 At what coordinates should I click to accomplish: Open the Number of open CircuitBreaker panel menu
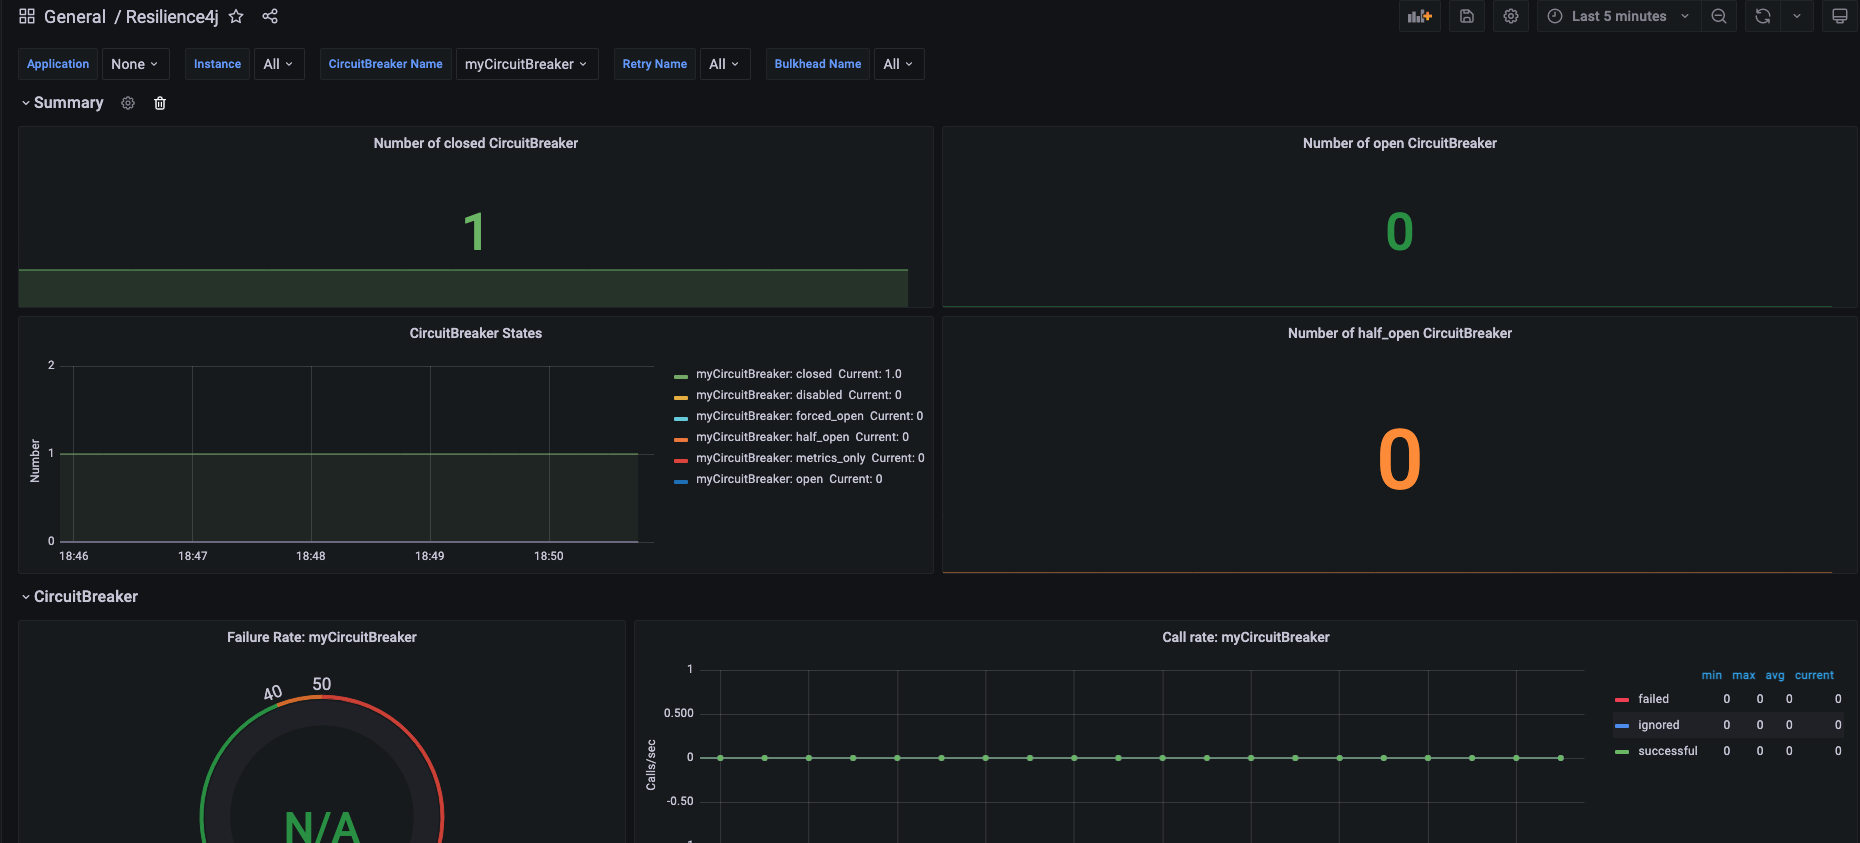[1400, 143]
